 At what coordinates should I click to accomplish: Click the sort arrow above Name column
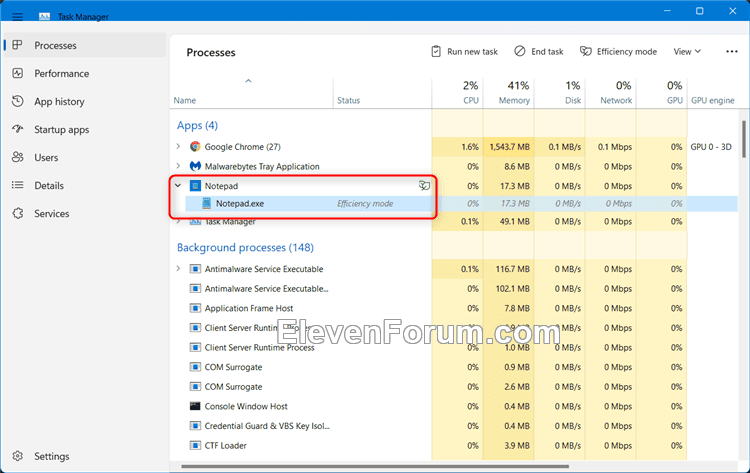tap(248, 81)
